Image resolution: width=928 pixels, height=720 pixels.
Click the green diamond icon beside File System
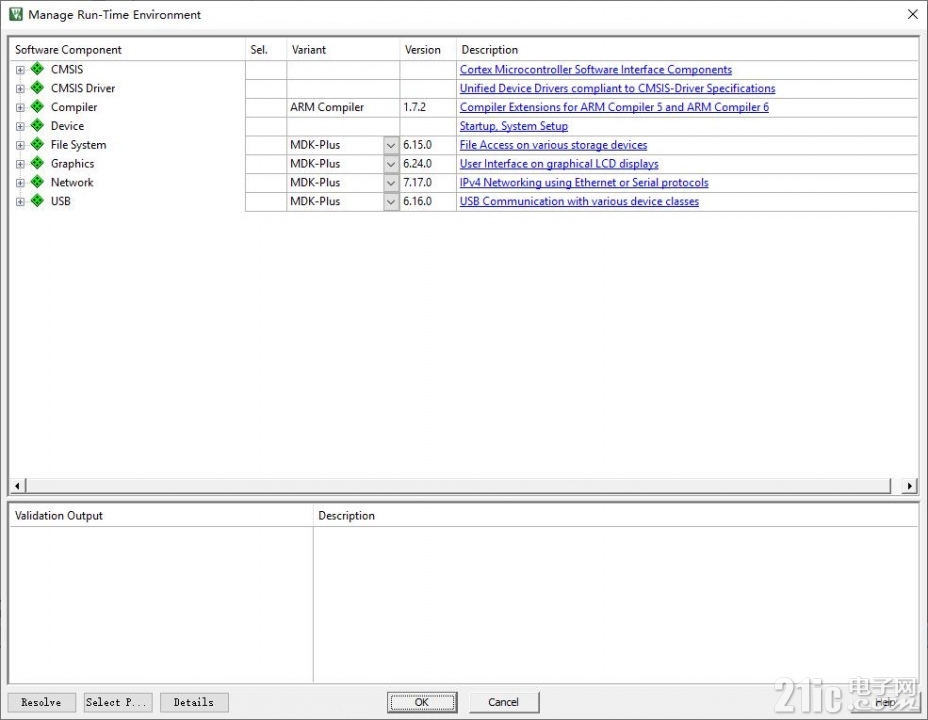click(x=37, y=144)
